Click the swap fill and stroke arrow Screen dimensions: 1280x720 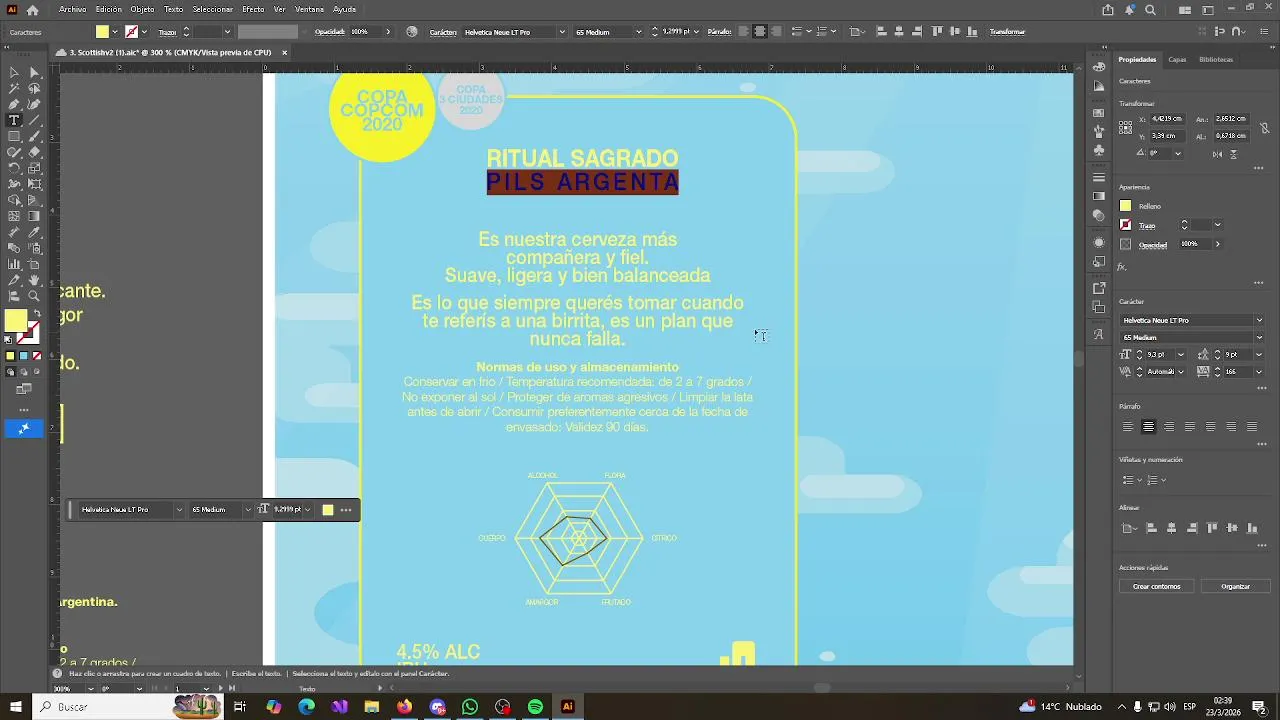tap(37, 314)
